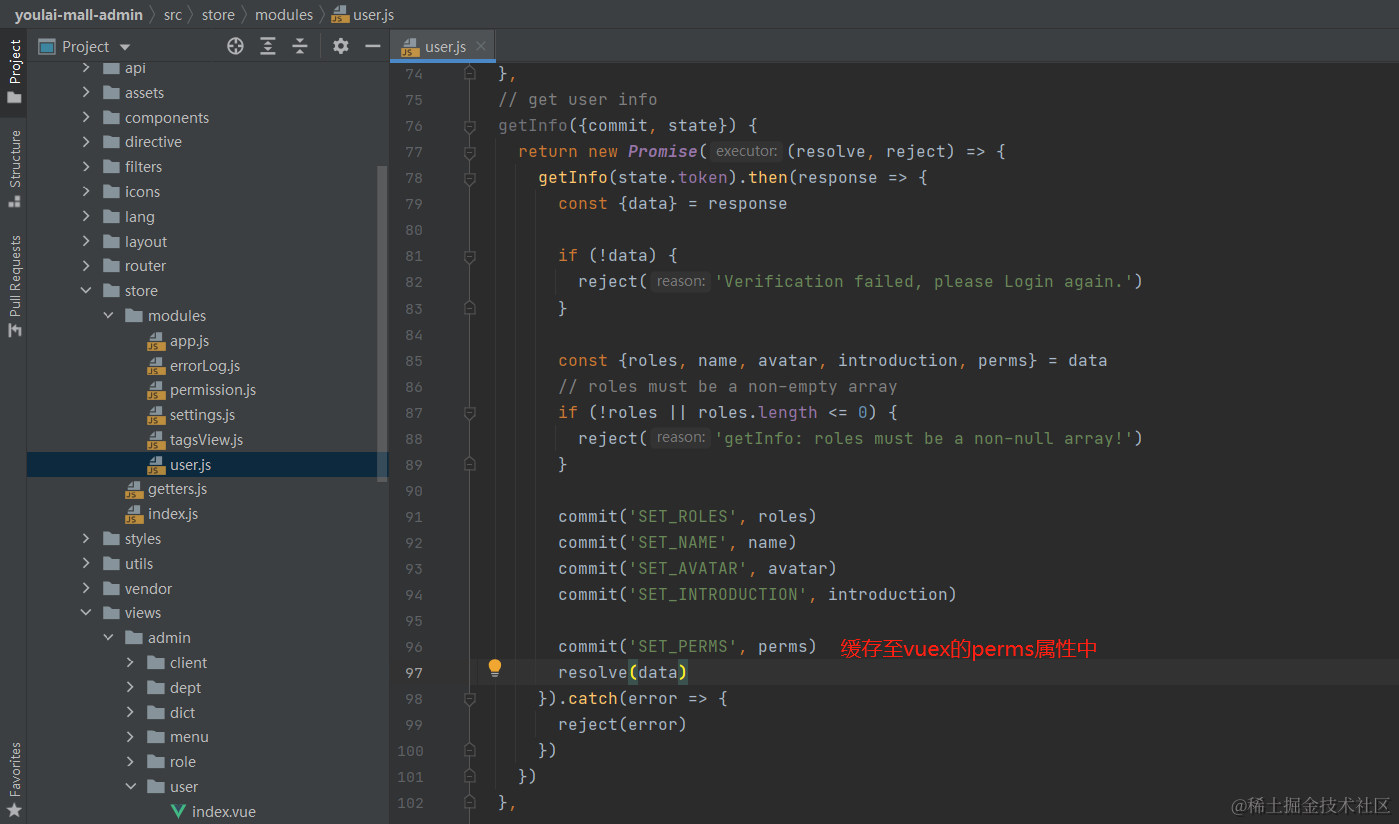Expand the components folder

86,118
